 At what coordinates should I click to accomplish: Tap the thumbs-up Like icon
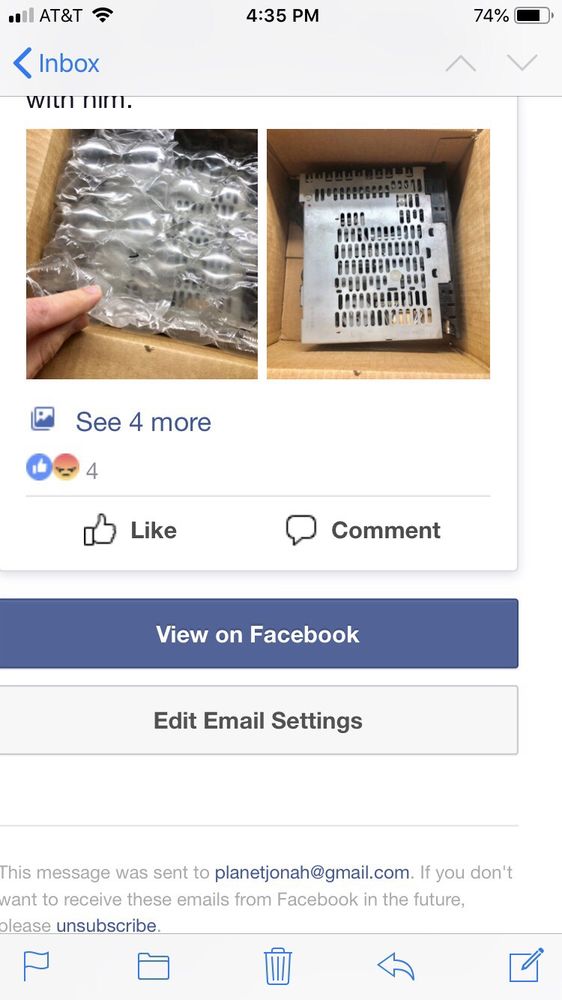coord(100,530)
